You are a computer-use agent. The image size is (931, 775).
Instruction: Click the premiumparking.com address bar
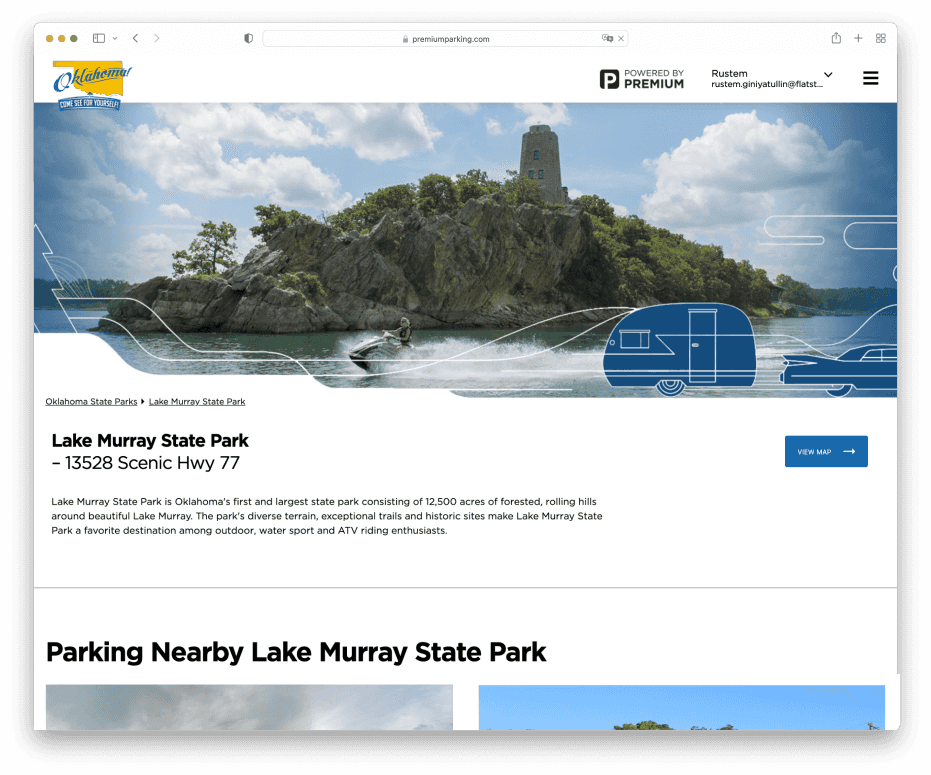[x=445, y=39]
